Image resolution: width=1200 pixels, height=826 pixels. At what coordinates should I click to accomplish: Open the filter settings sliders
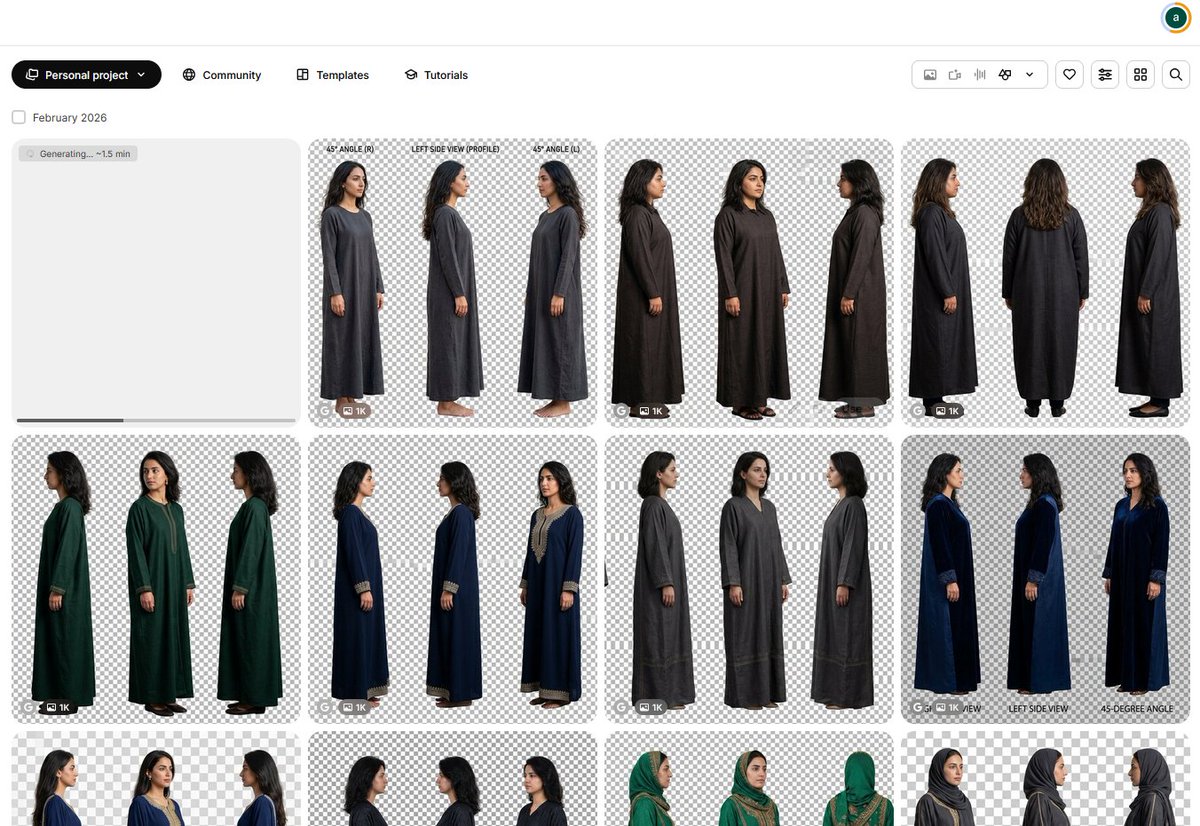(1104, 74)
